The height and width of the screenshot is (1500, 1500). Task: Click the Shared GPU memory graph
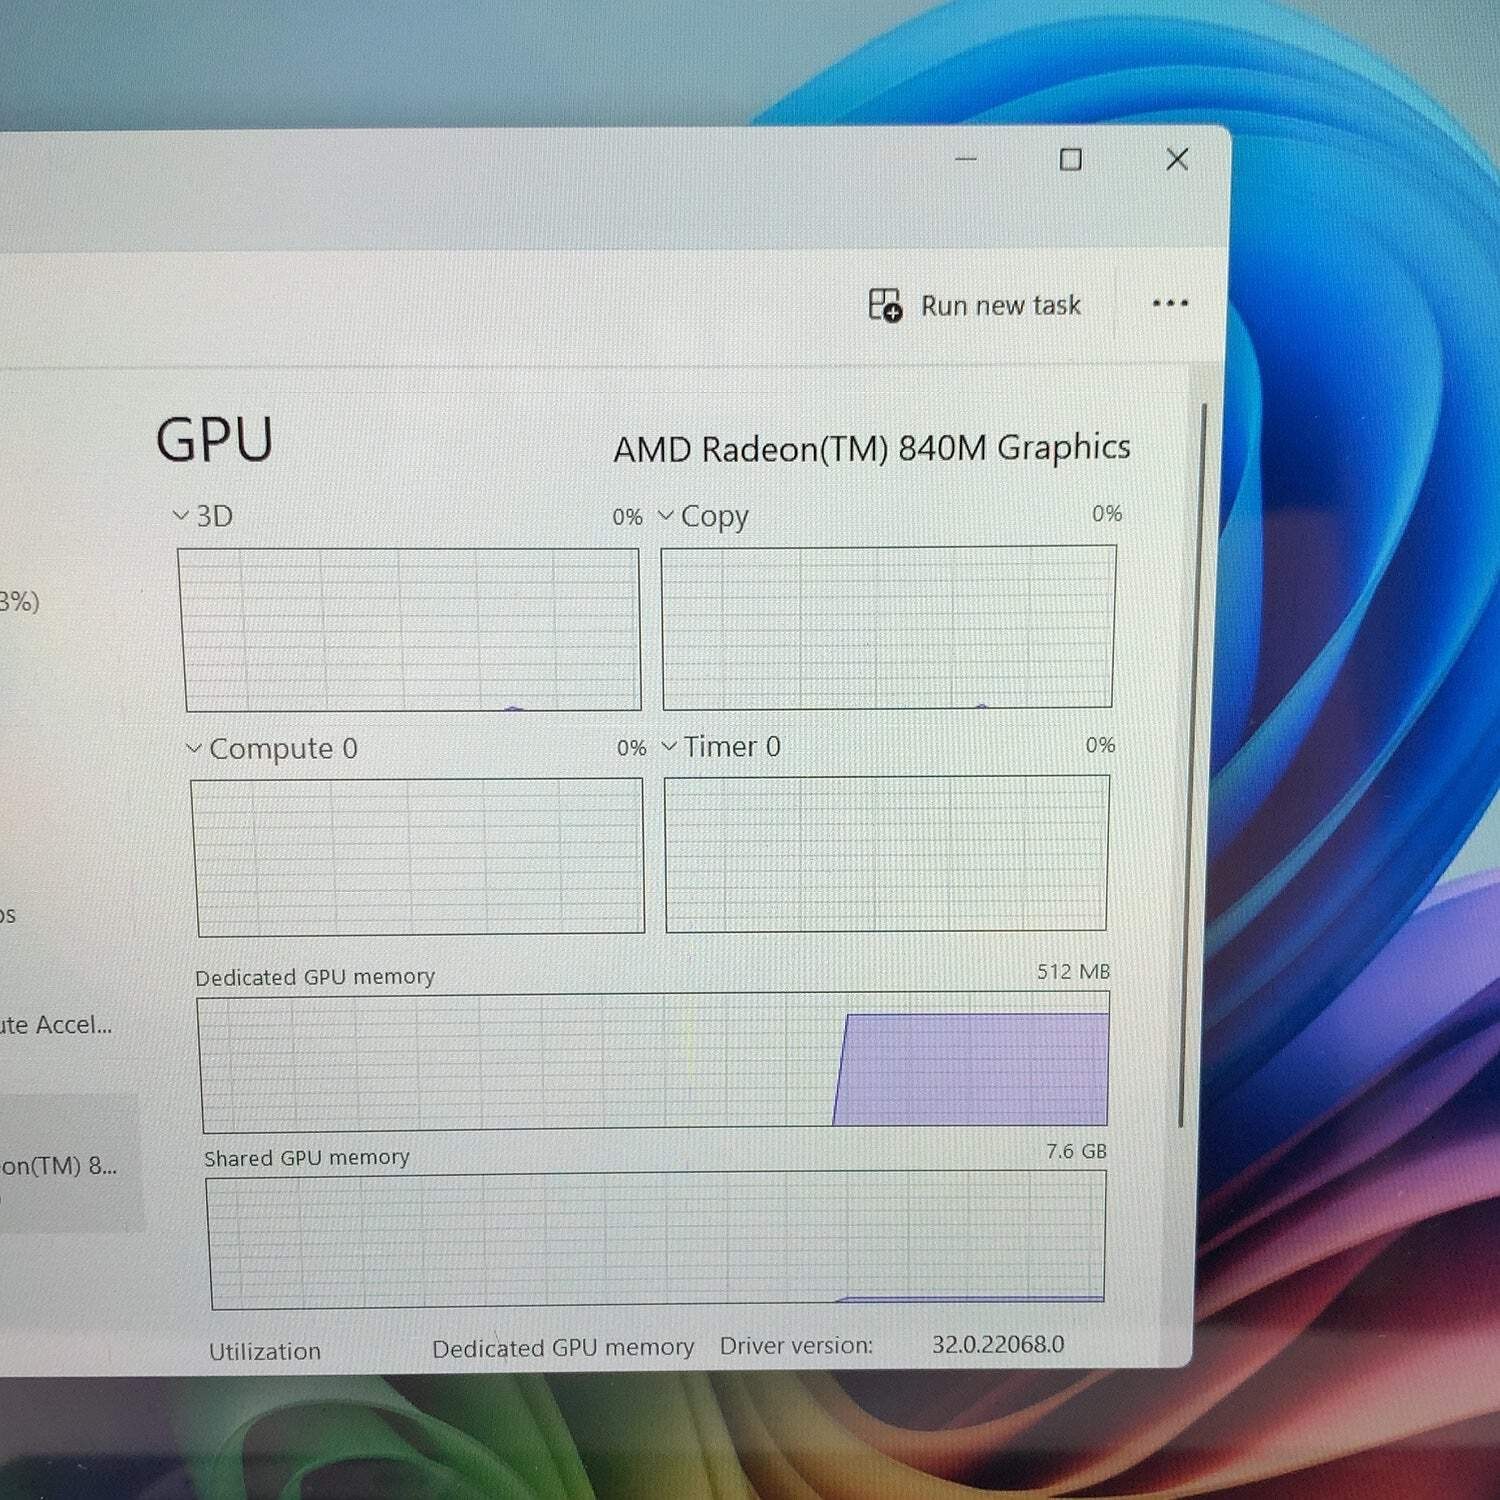657,1240
